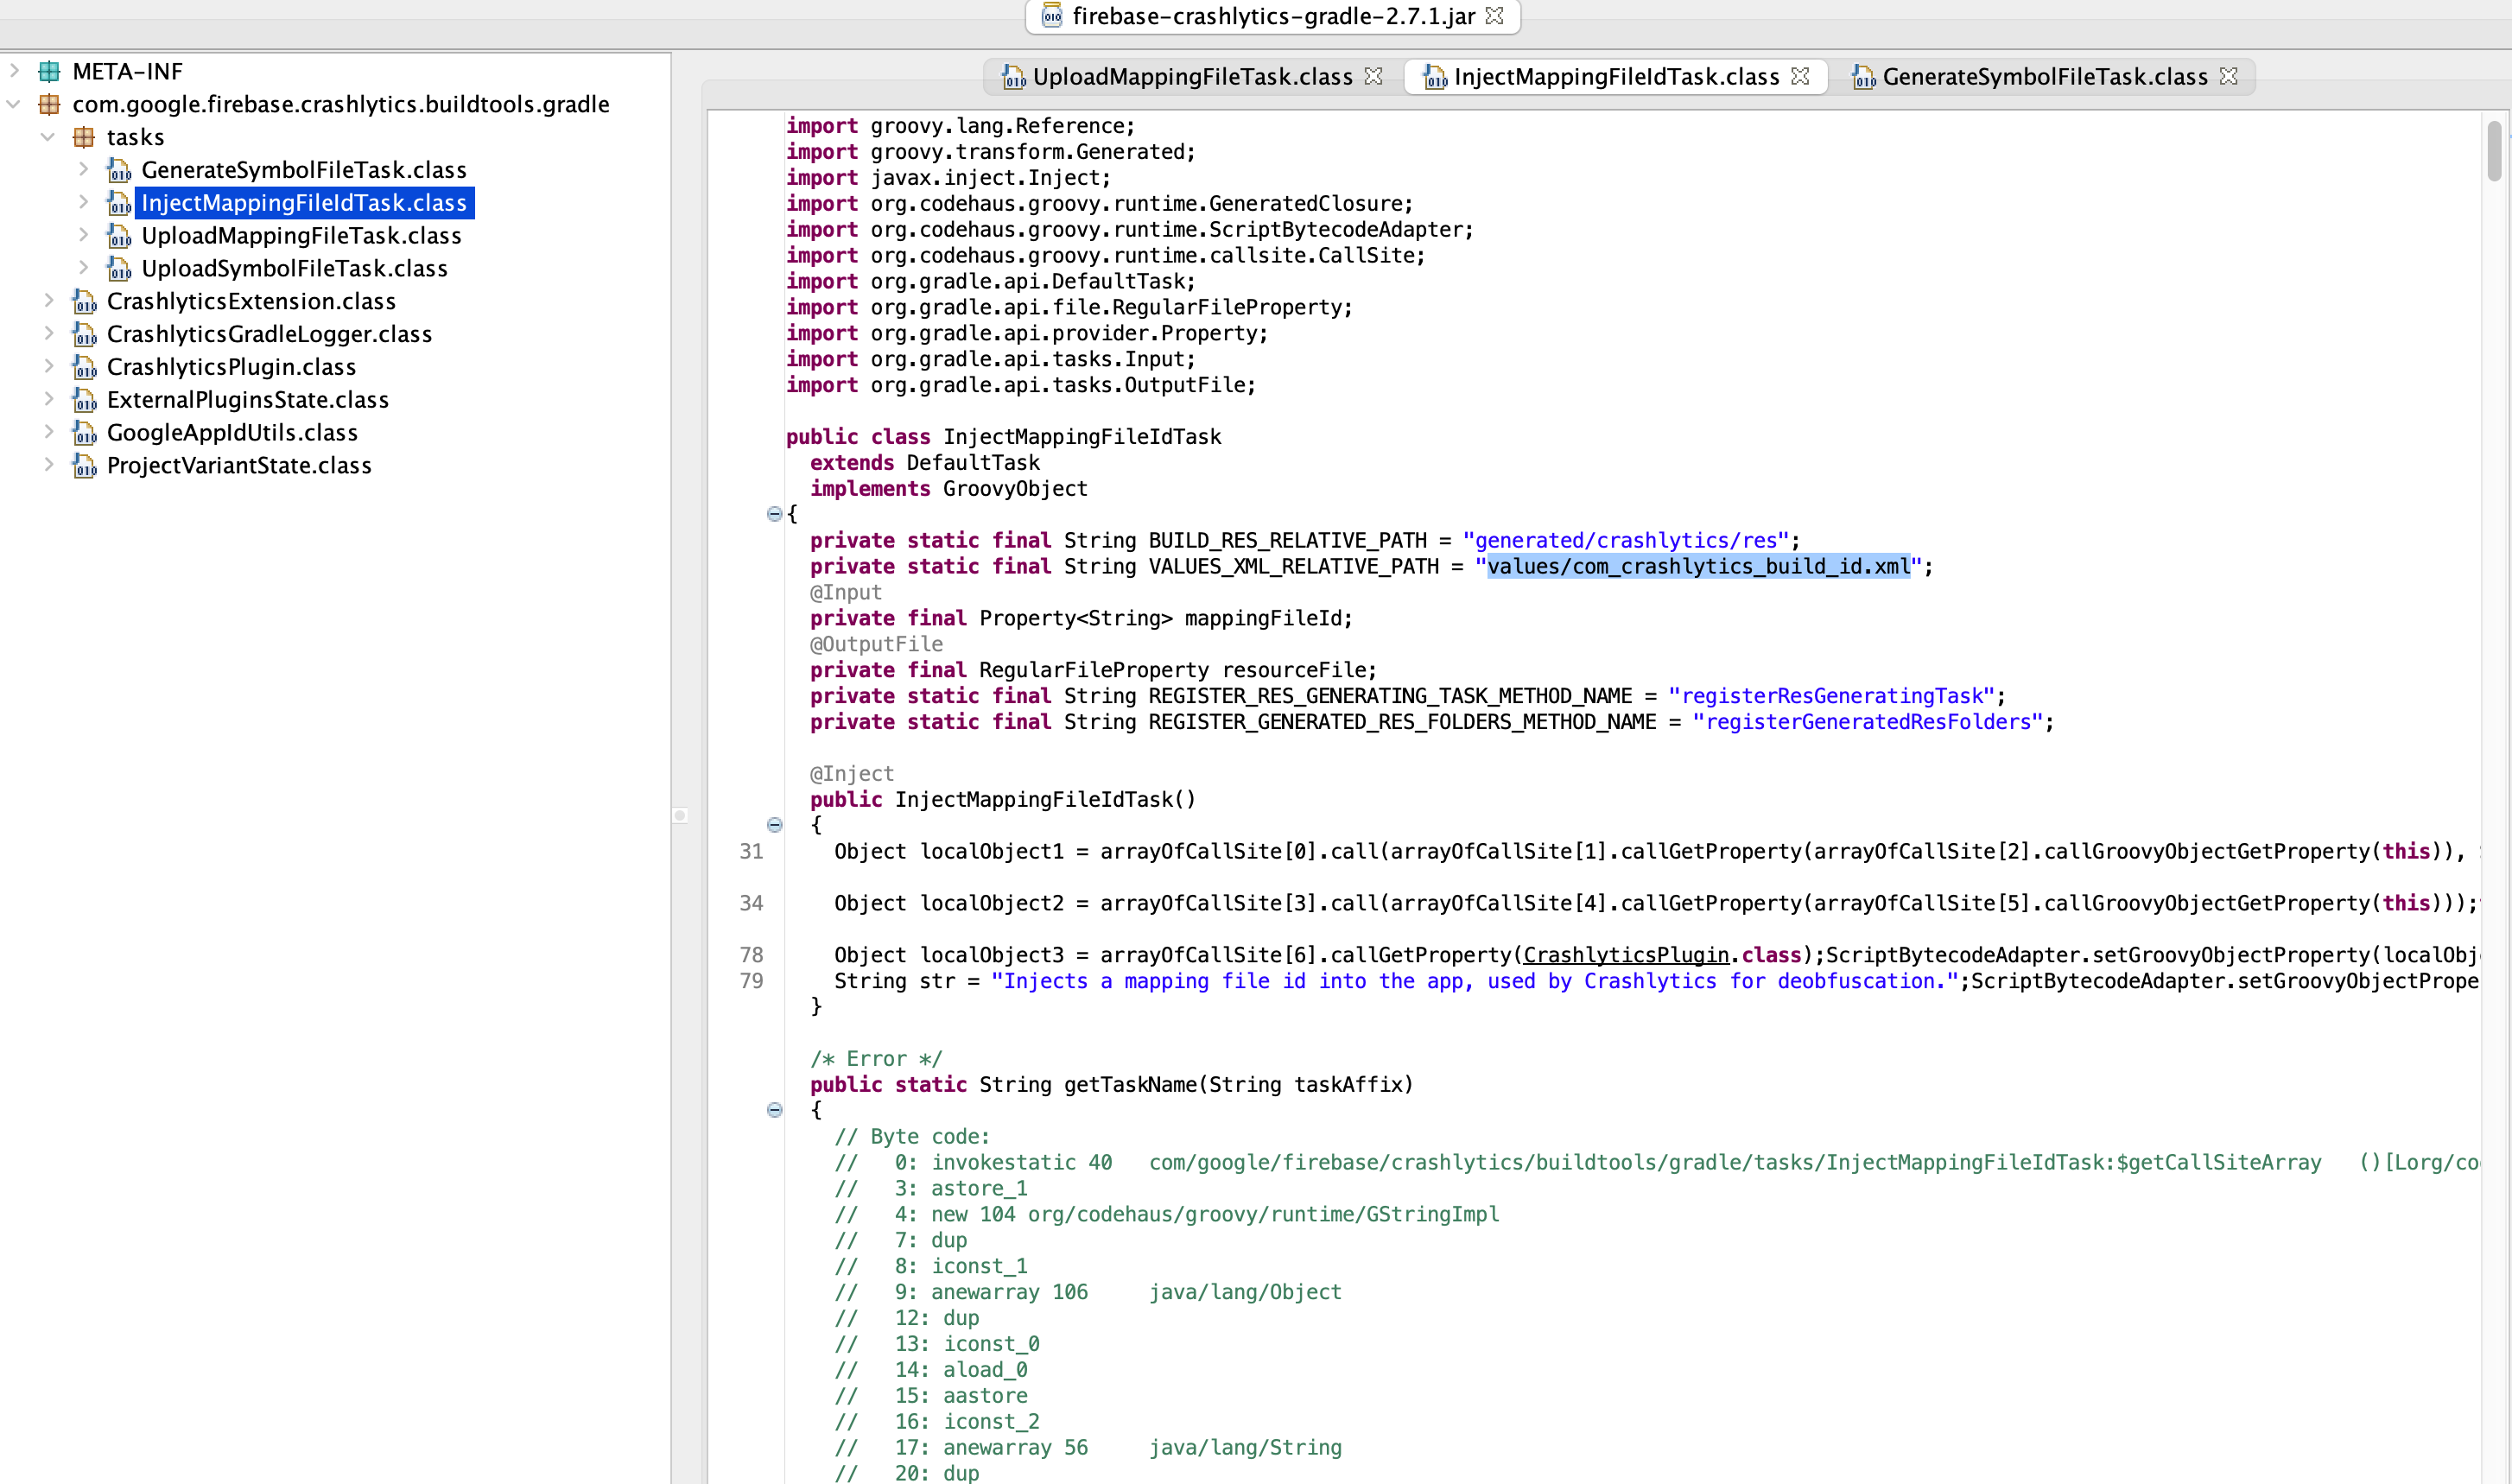Image resolution: width=2512 pixels, height=1484 pixels.
Task: Collapse the tasks package node
Action: tap(48, 137)
